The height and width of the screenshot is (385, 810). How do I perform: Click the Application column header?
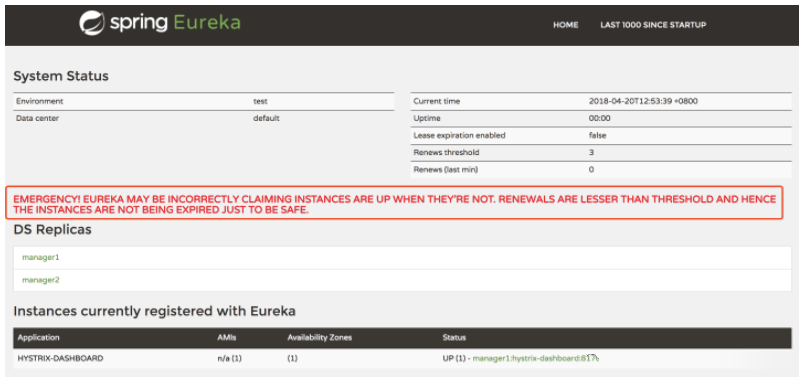[39, 337]
